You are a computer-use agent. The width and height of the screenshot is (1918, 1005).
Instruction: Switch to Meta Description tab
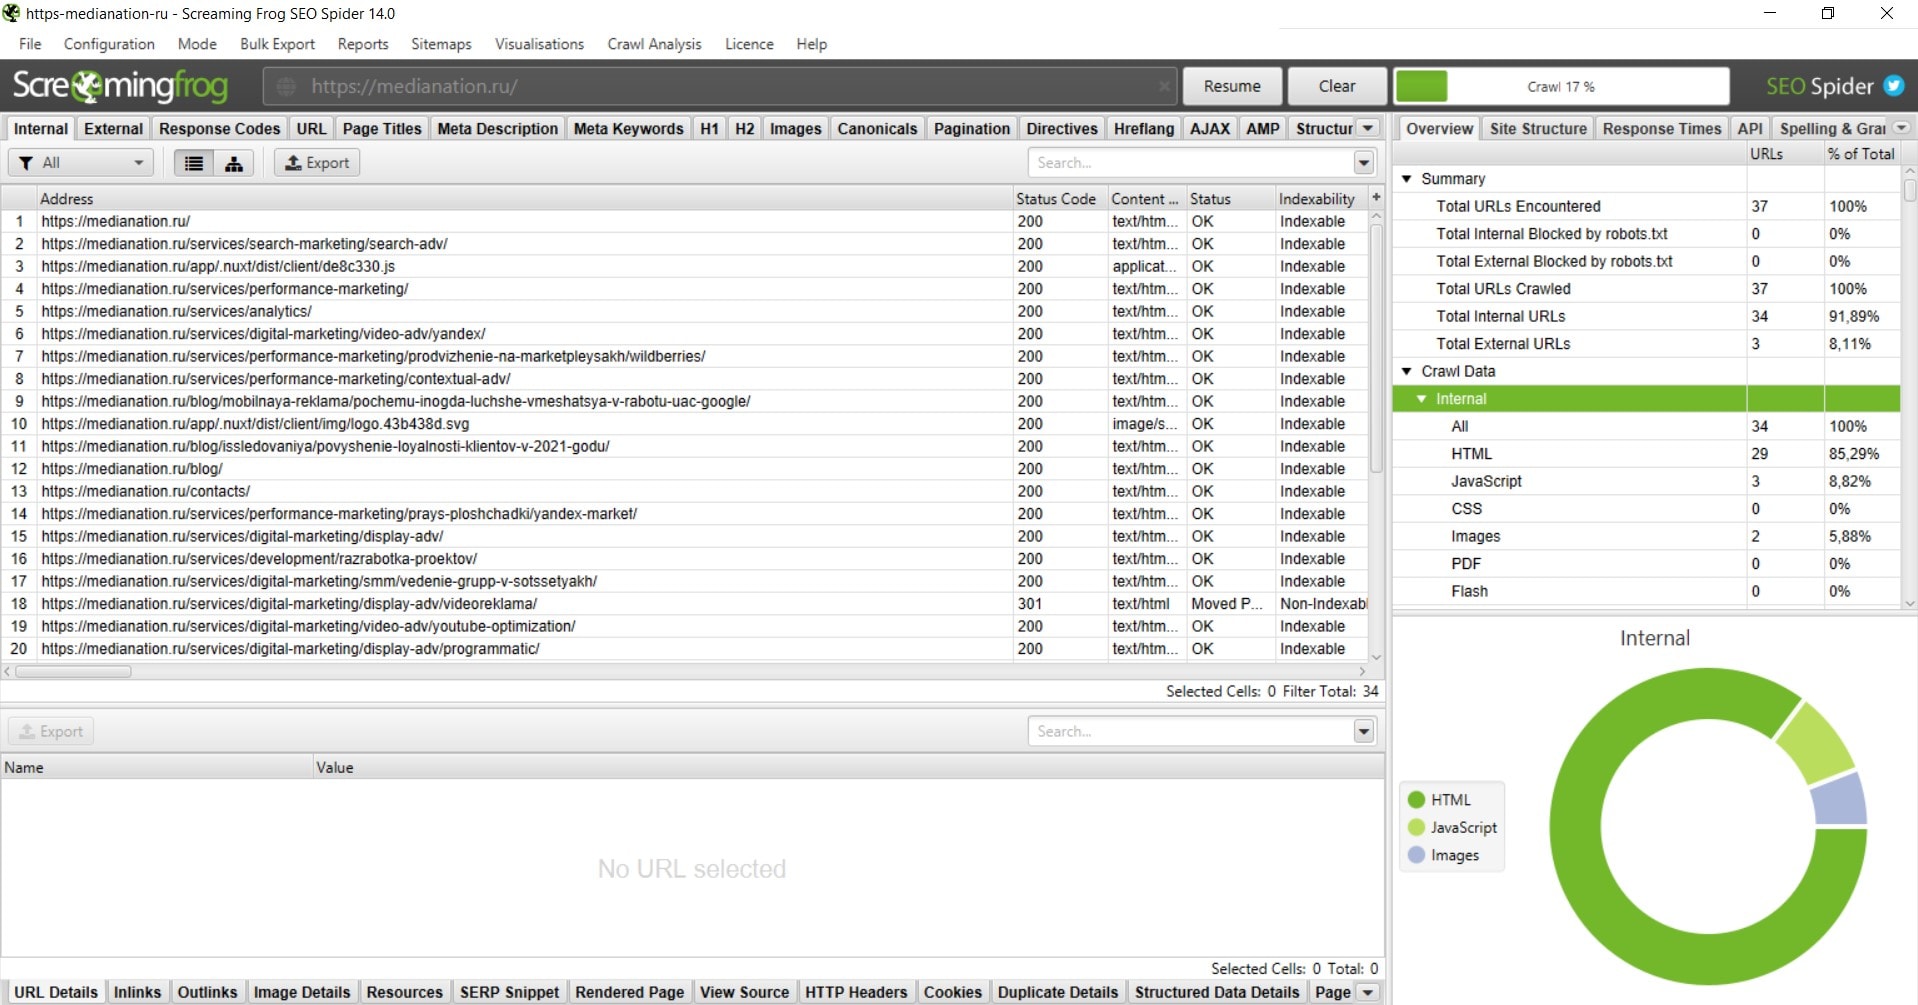[497, 129]
